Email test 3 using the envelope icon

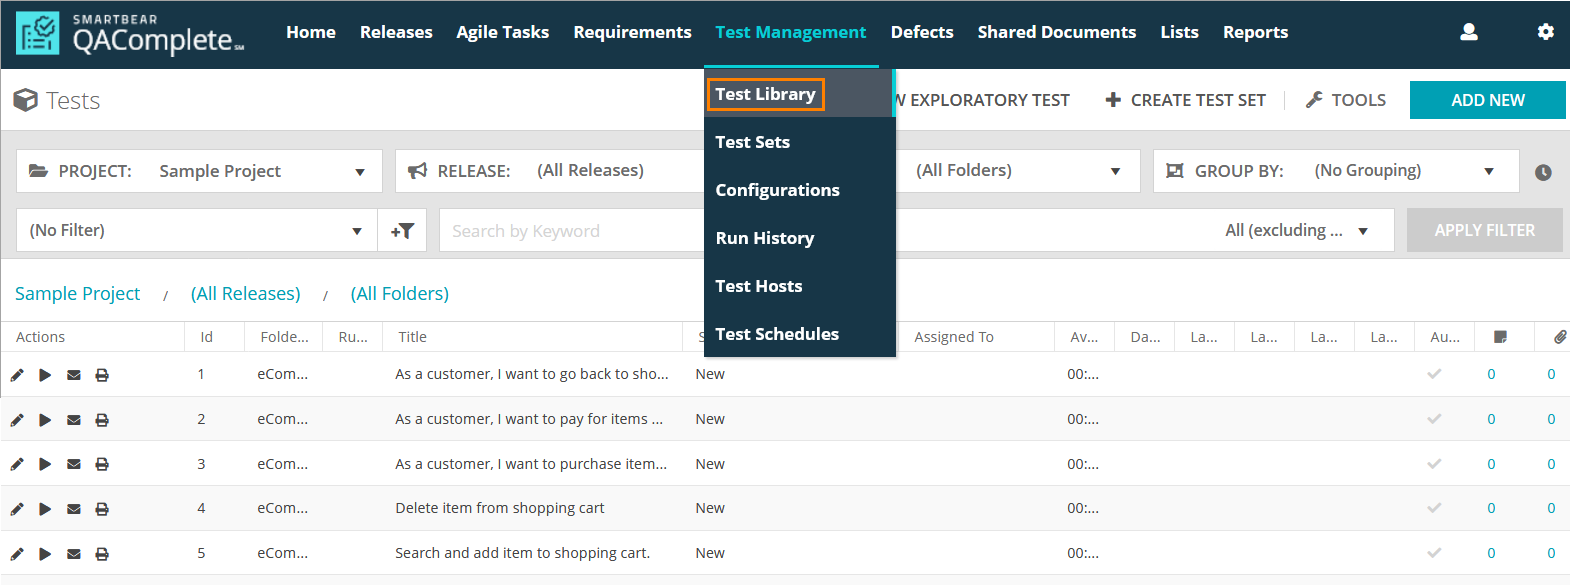[74, 464]
